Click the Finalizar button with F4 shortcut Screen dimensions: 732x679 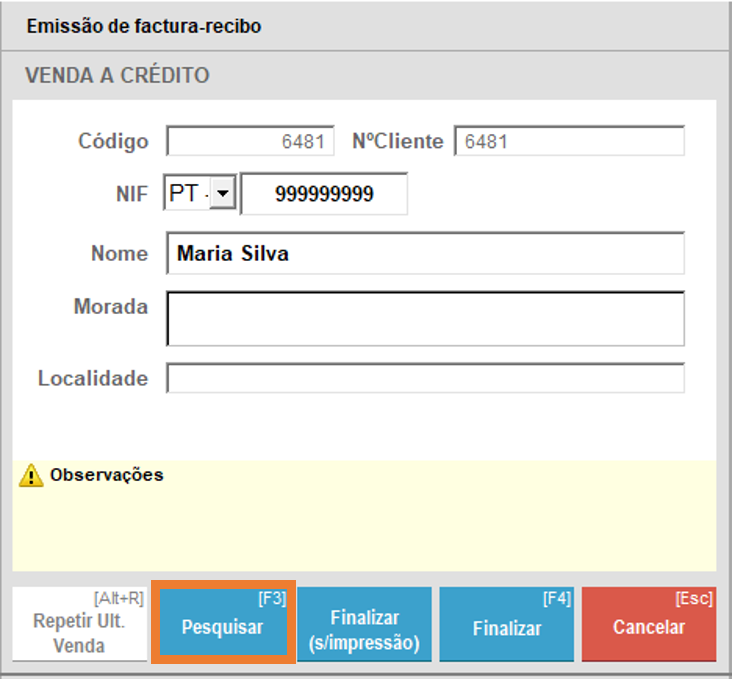coord(507,627)
